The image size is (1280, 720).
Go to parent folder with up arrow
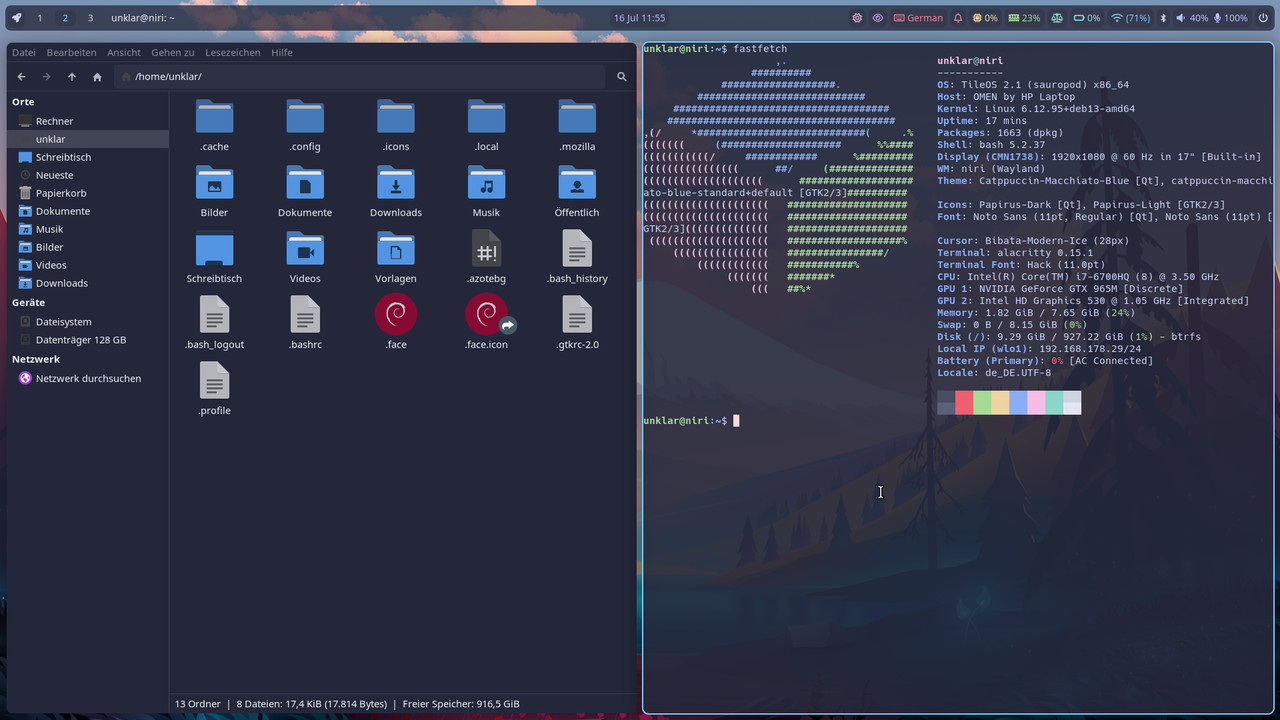point(72,77)
